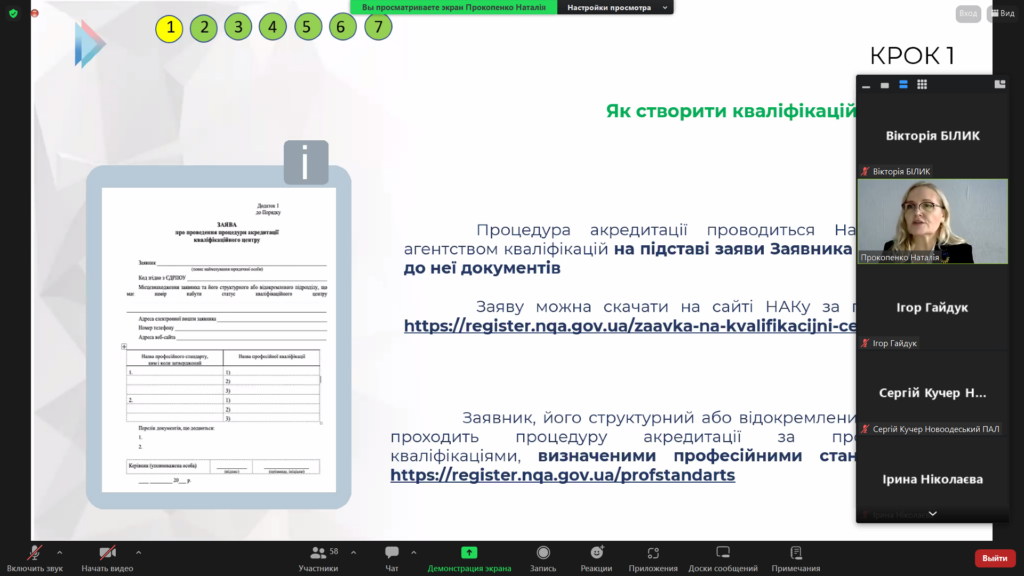The height and width of the screenshot is (576, 1024).
Task: Click the red Выйти button
Action: point(994,558)
